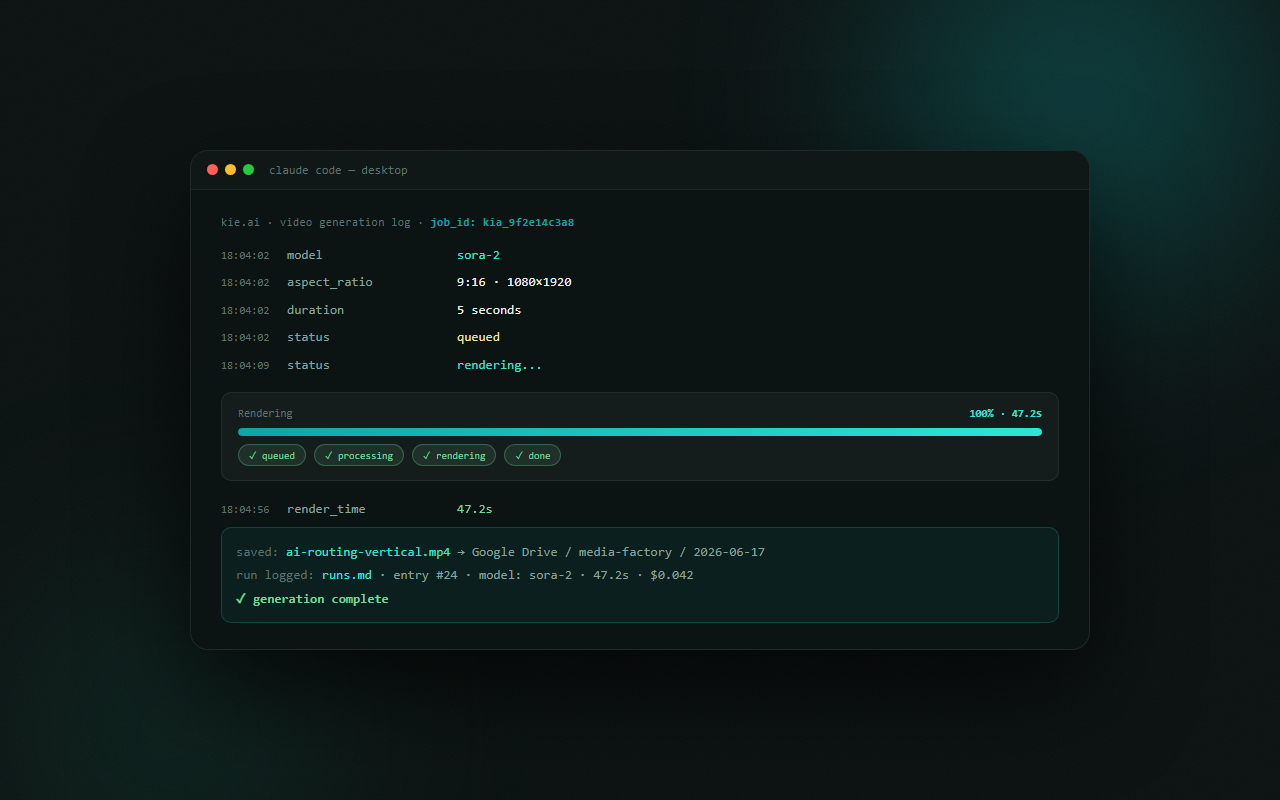Click the '100% · 47.2s' progress readout
The height and width of the screenshot is (800, 1280).
pyautogui.click(x=1005, y=413)
